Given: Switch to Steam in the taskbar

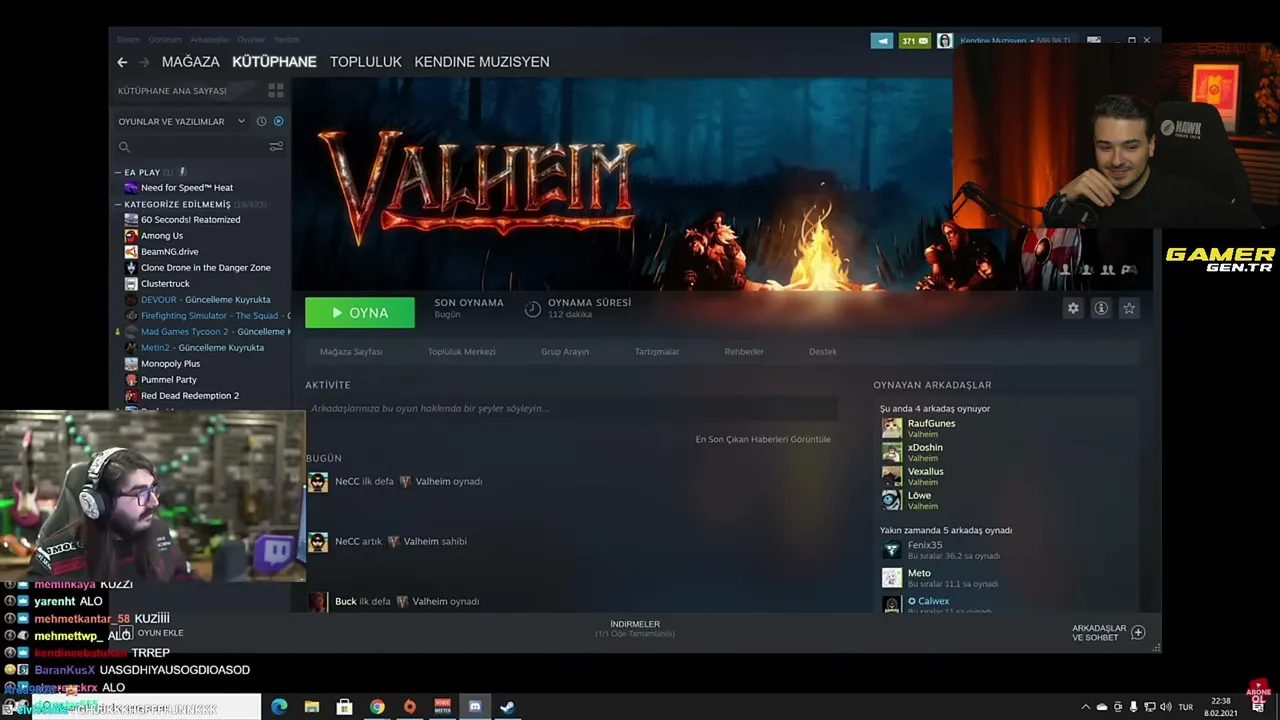Looking at the screenshot, I should click(x=507, y=707).
